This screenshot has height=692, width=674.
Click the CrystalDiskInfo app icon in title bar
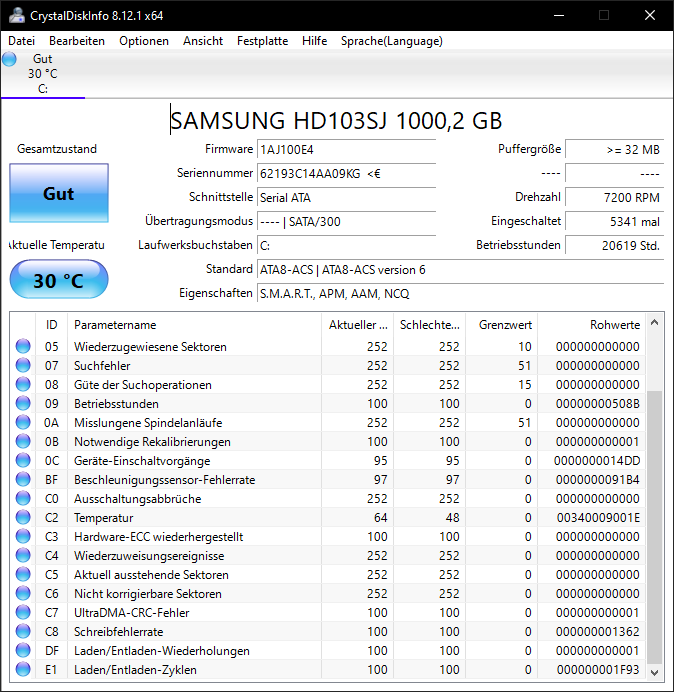coord(17,15)
